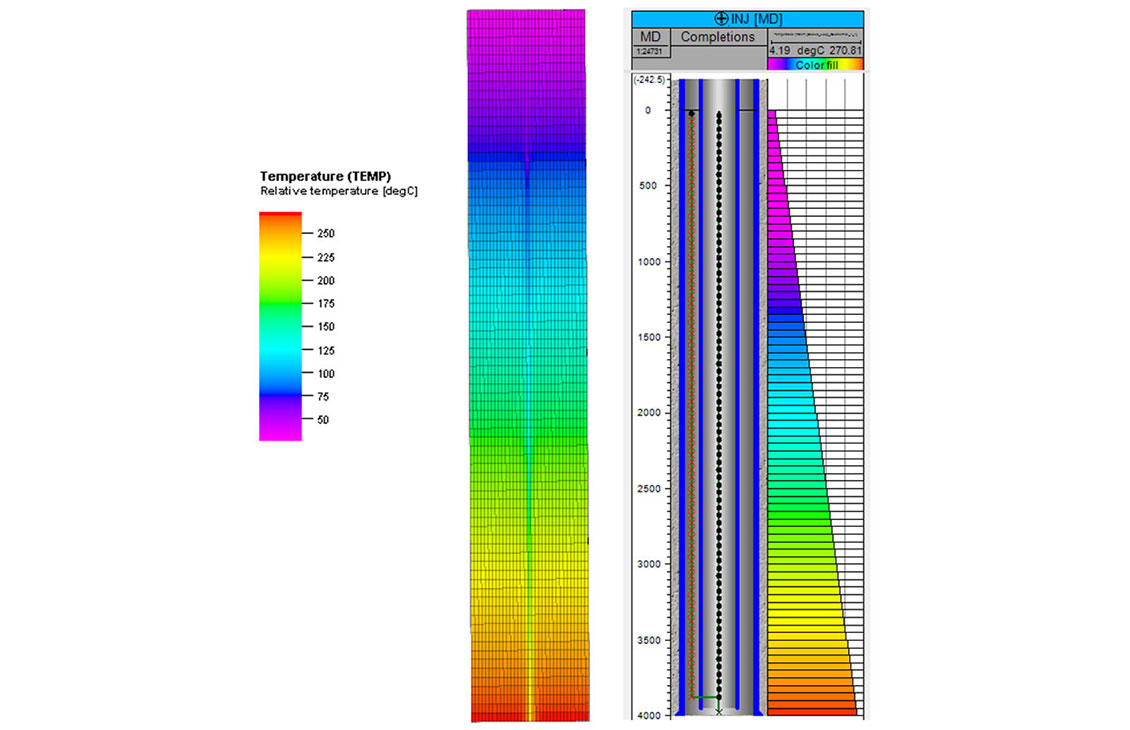The height and width of the screenshot is (730, 1130).
Task: Click the 100 label on temperature legend
Action: [326, 373]
